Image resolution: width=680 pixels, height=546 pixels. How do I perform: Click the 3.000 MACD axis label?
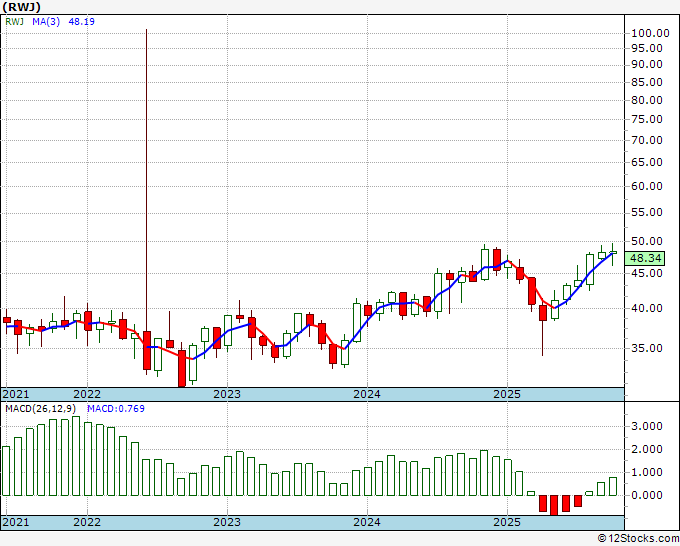[x=647, y=426]
